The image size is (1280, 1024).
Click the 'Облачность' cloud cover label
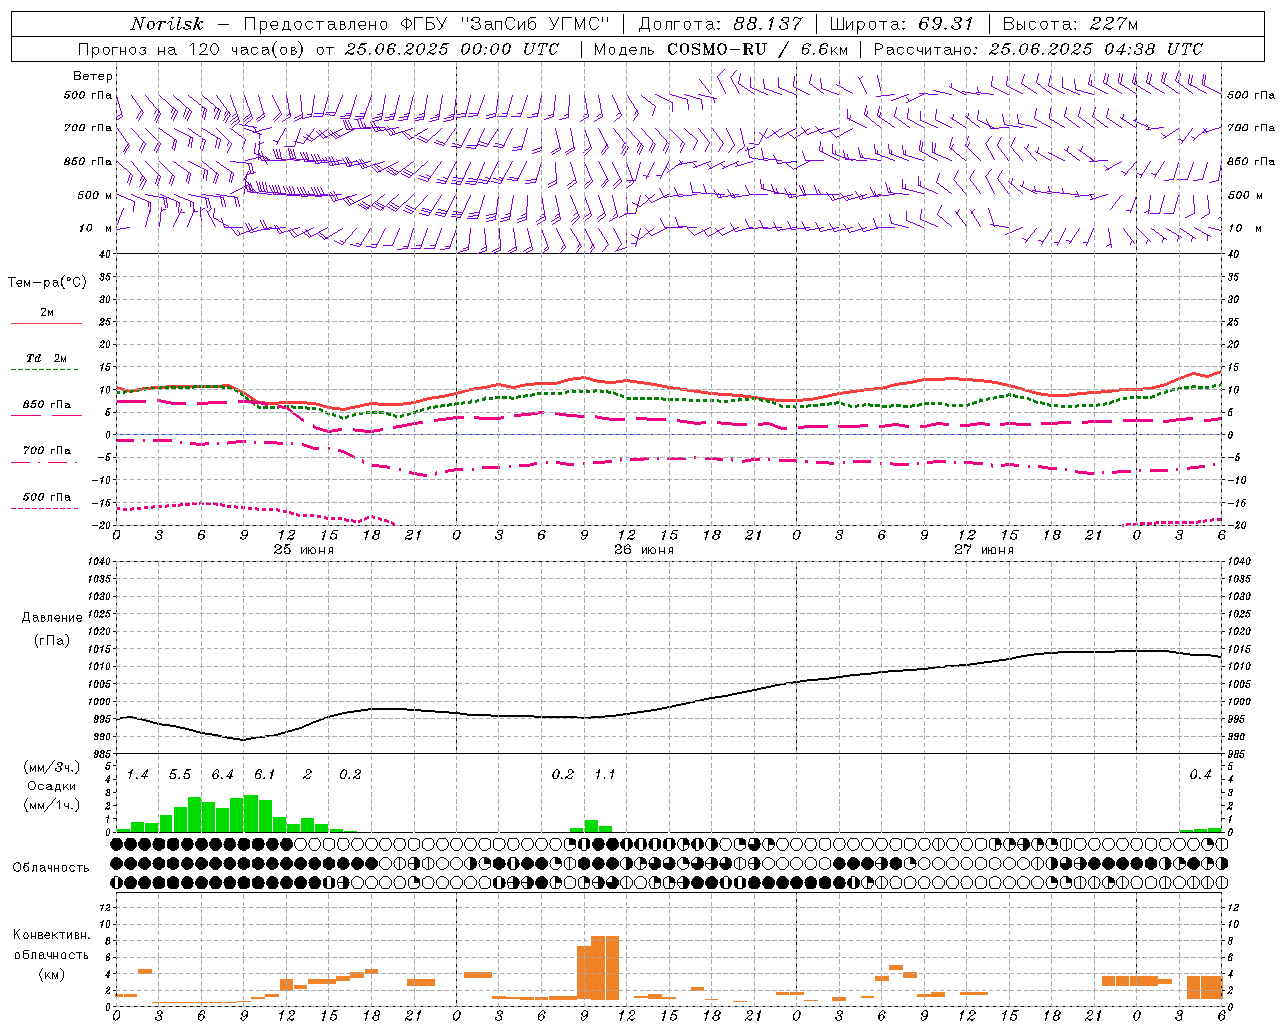click(51, 868)
